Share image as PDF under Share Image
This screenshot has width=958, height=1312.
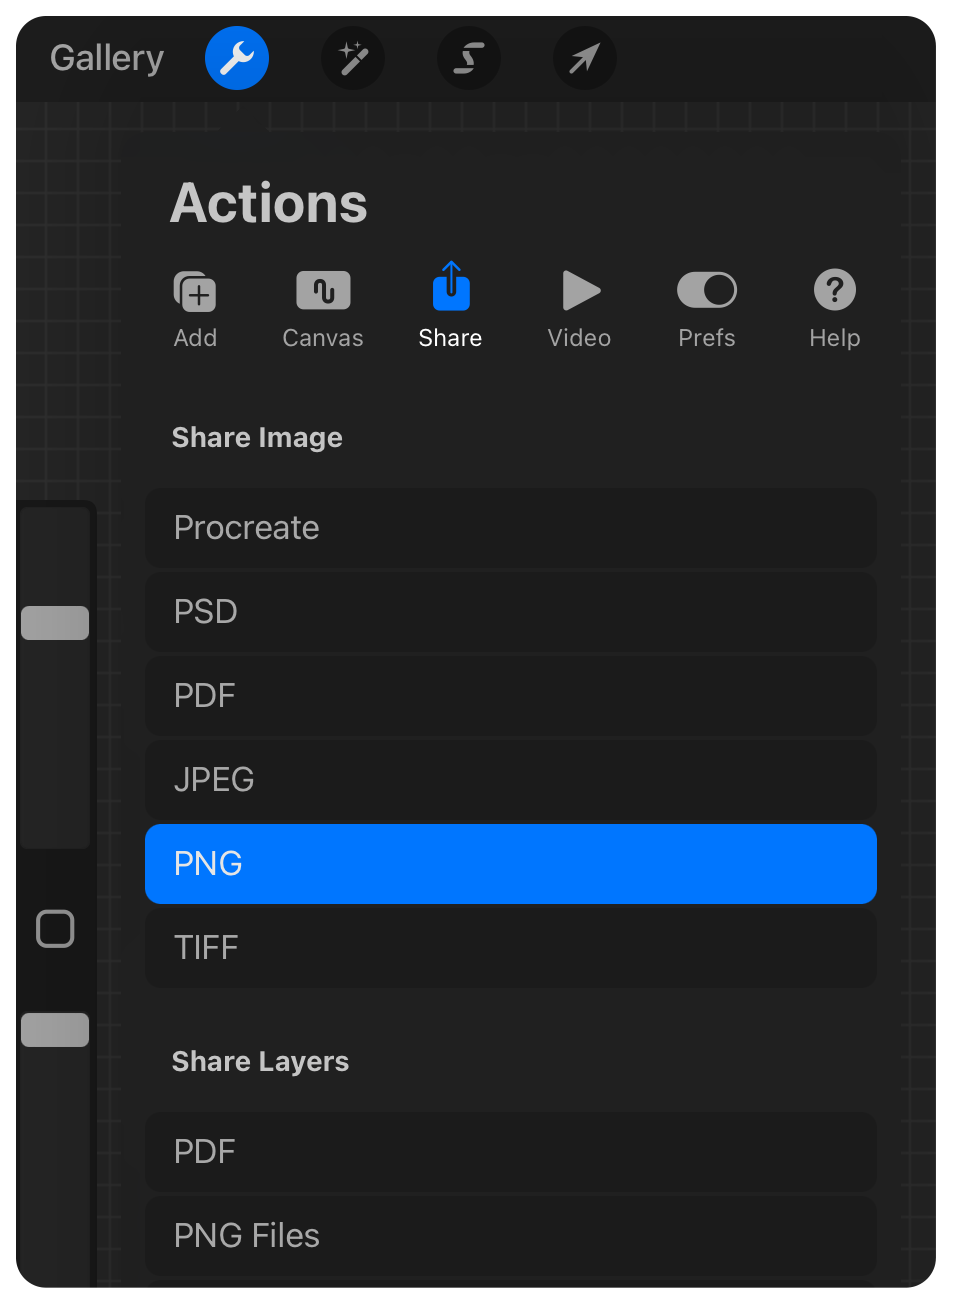[511, 696]
